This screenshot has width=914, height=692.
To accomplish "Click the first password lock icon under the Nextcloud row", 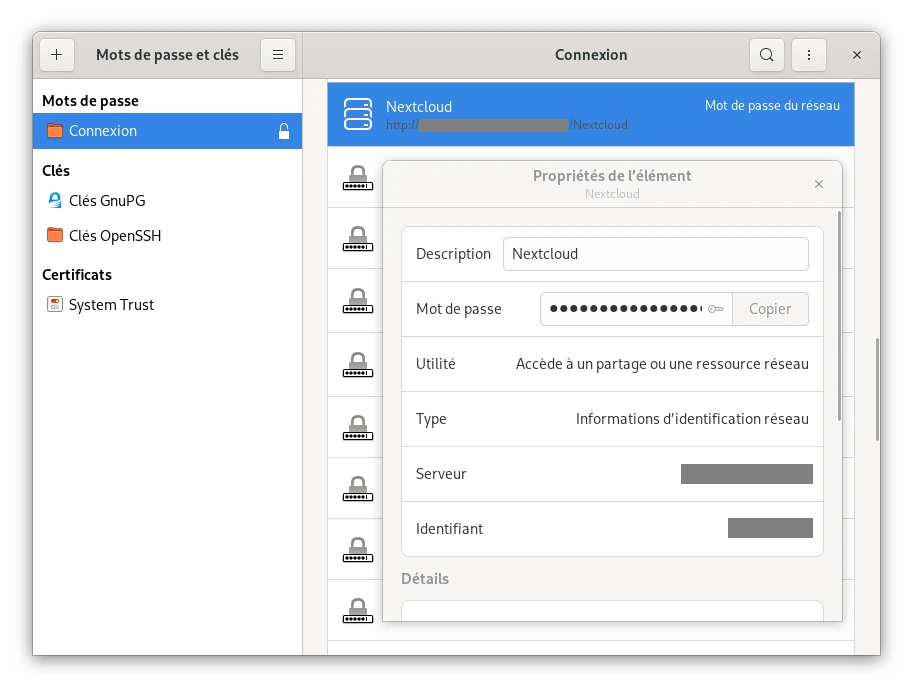I will point(358,178).
